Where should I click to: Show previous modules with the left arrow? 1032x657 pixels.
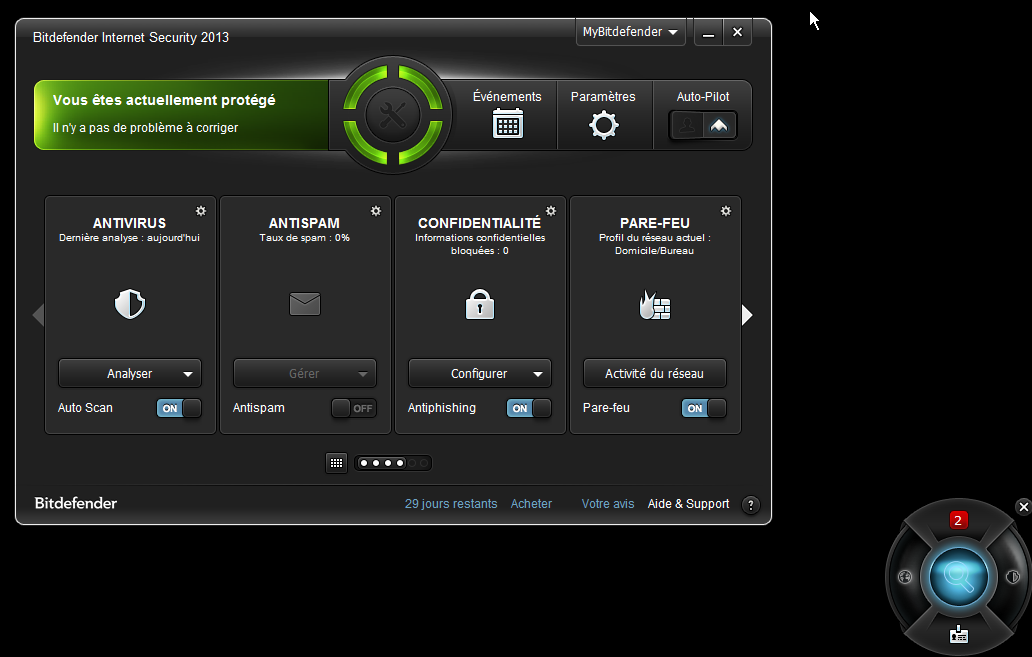(38, 315)
